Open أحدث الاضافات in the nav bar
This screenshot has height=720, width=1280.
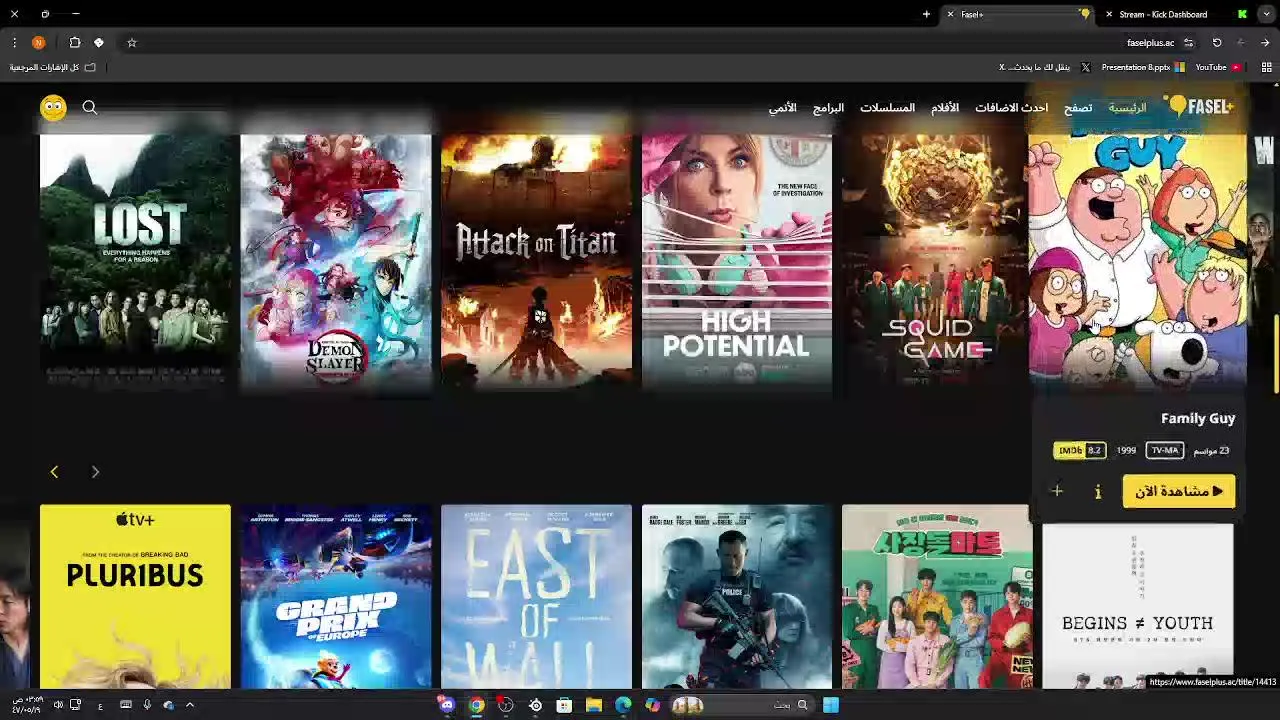pos(1011,107)
